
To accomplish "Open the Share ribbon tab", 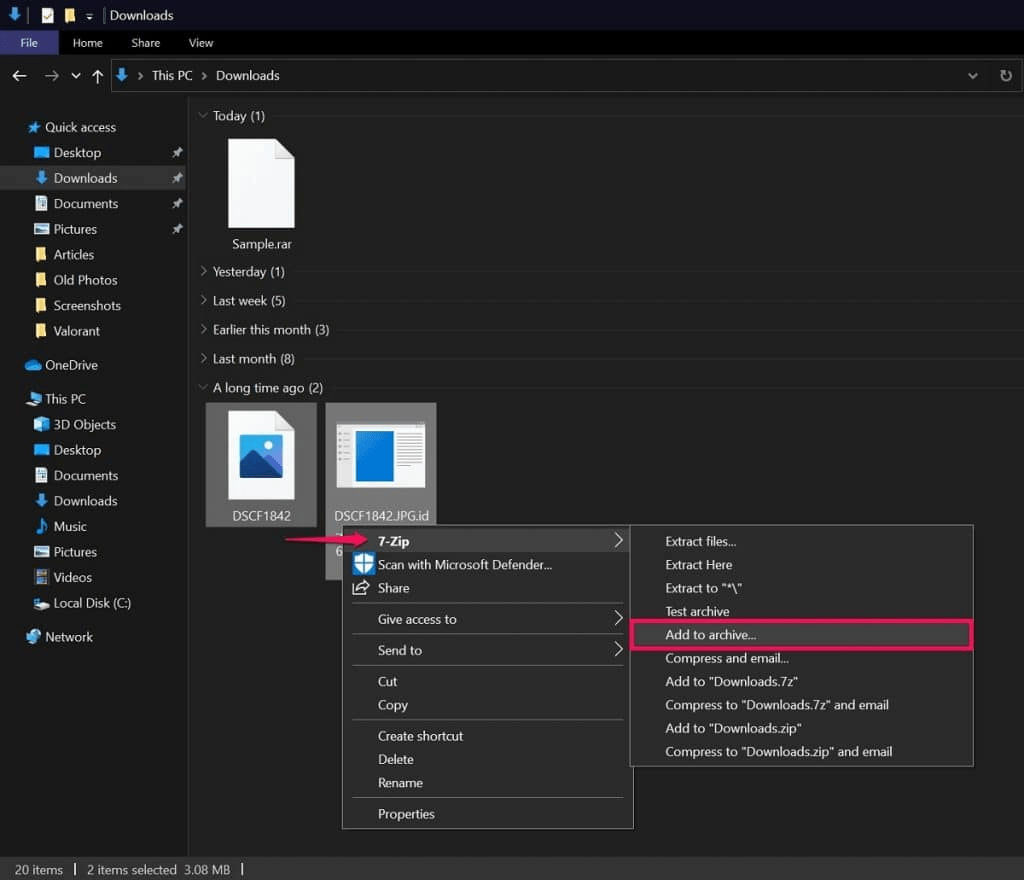I will coord(146,42).
